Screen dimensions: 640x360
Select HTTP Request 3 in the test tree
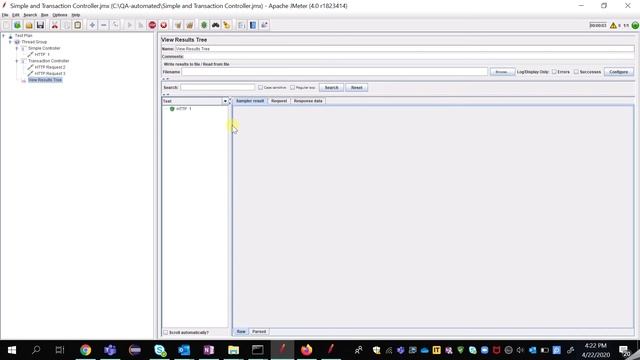[x=50, y=73]
